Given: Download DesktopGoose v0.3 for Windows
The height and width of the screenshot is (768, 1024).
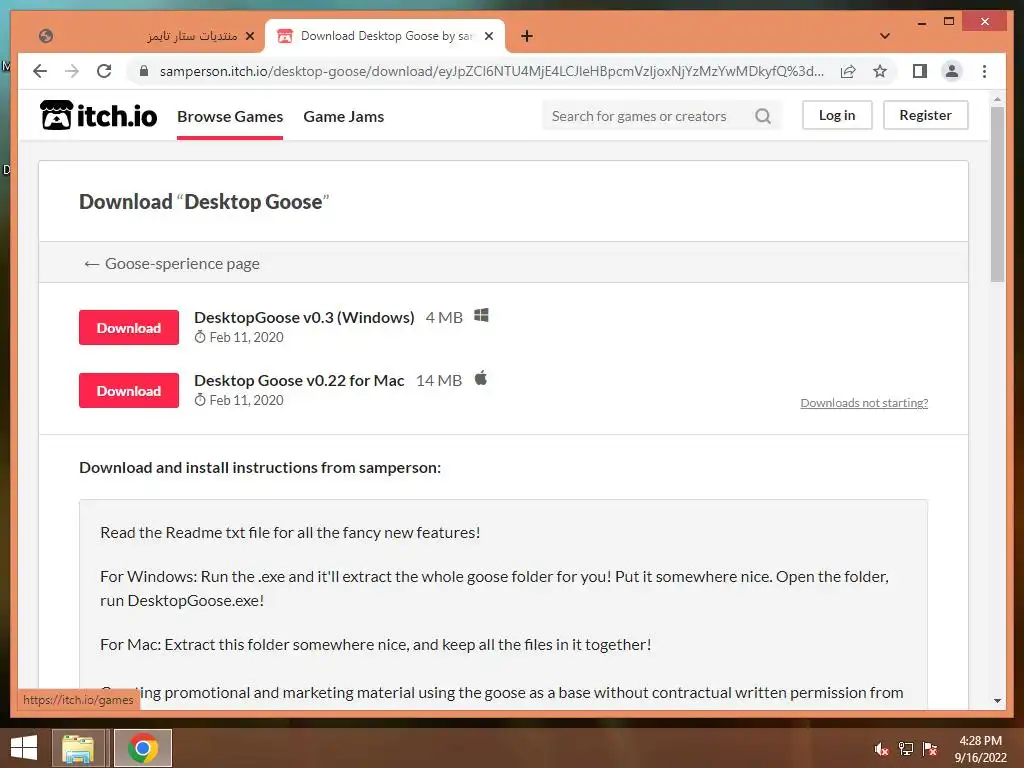Looking at the screenshot, I should [129, 327].
